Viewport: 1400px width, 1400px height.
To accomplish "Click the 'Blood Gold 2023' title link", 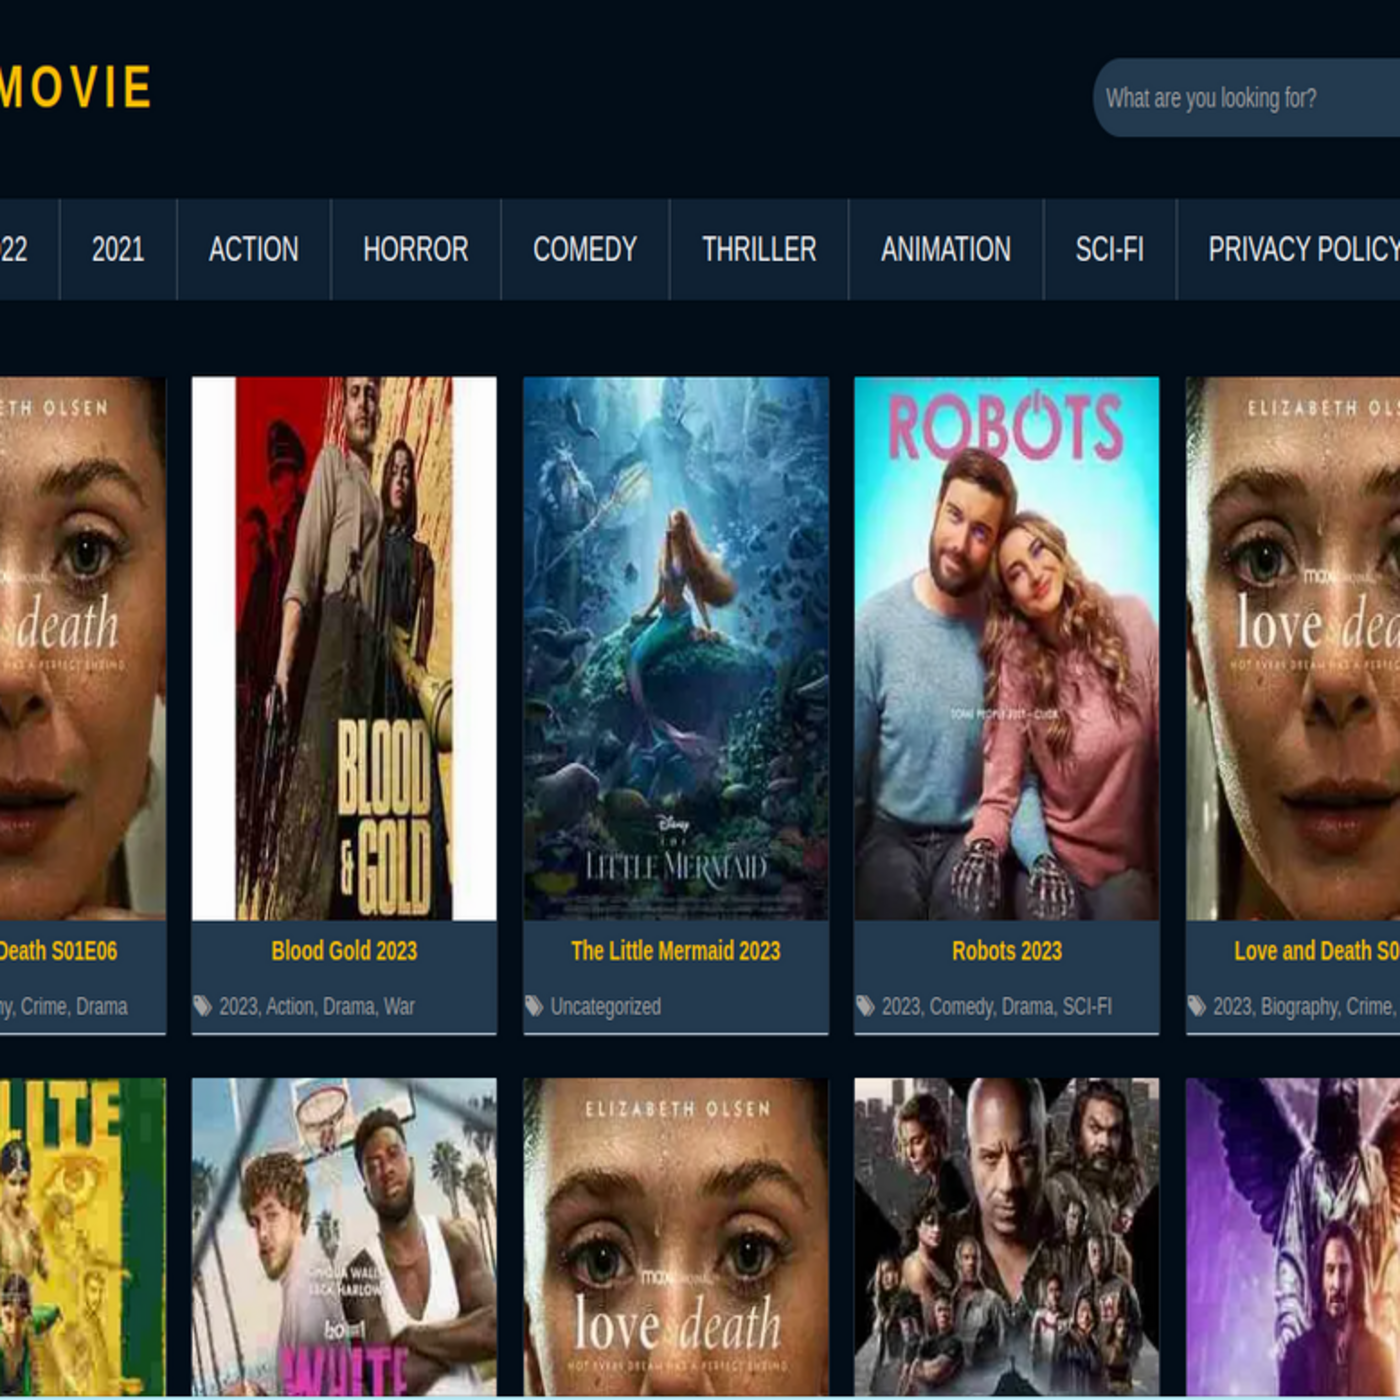I will coord(344,951).
